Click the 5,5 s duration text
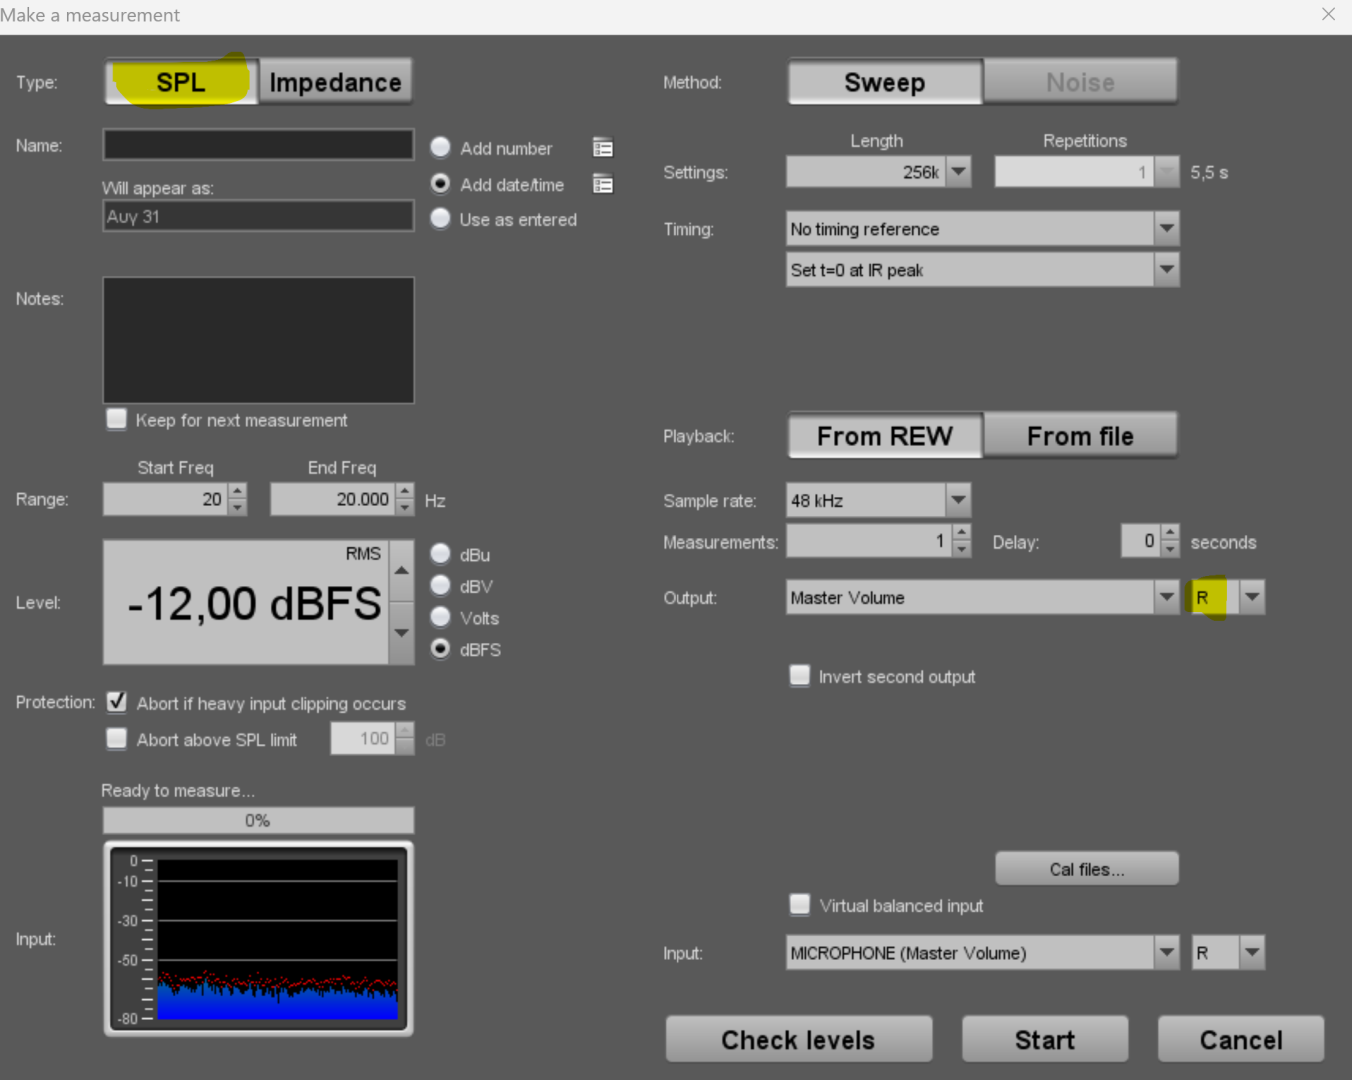Image resolution: width=1352 pixels, height=1080 pixels. point(1209,172)
